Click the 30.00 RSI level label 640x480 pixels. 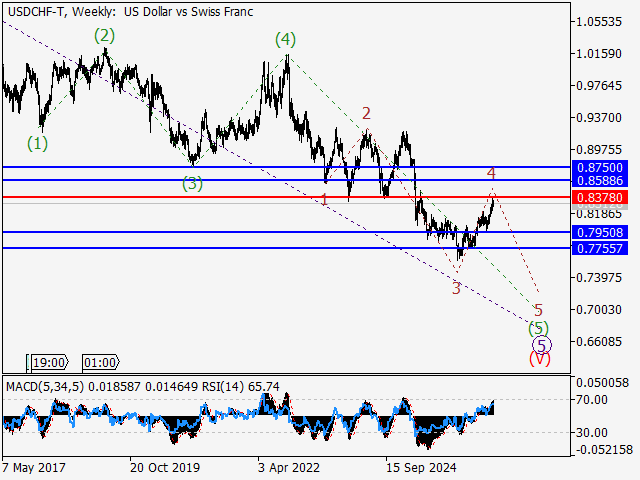(x=591, y=432)
